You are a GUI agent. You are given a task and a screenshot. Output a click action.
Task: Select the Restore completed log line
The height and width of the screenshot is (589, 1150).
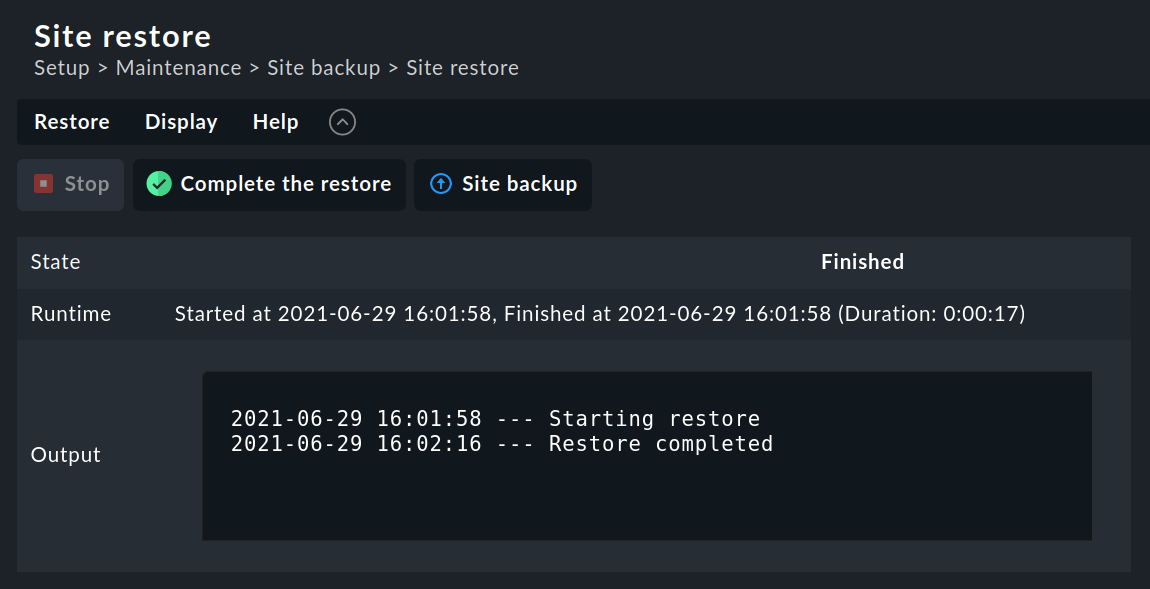tap(500, 443)
